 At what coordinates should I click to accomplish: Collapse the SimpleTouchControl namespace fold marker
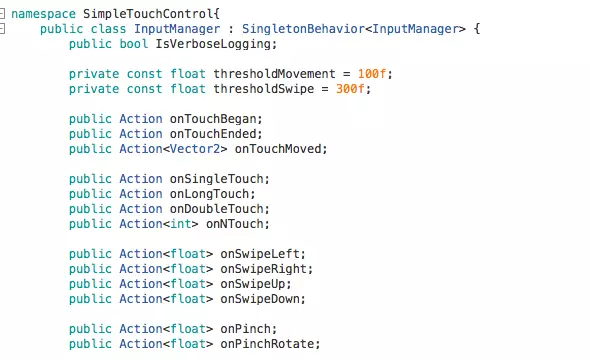point(2,14)
